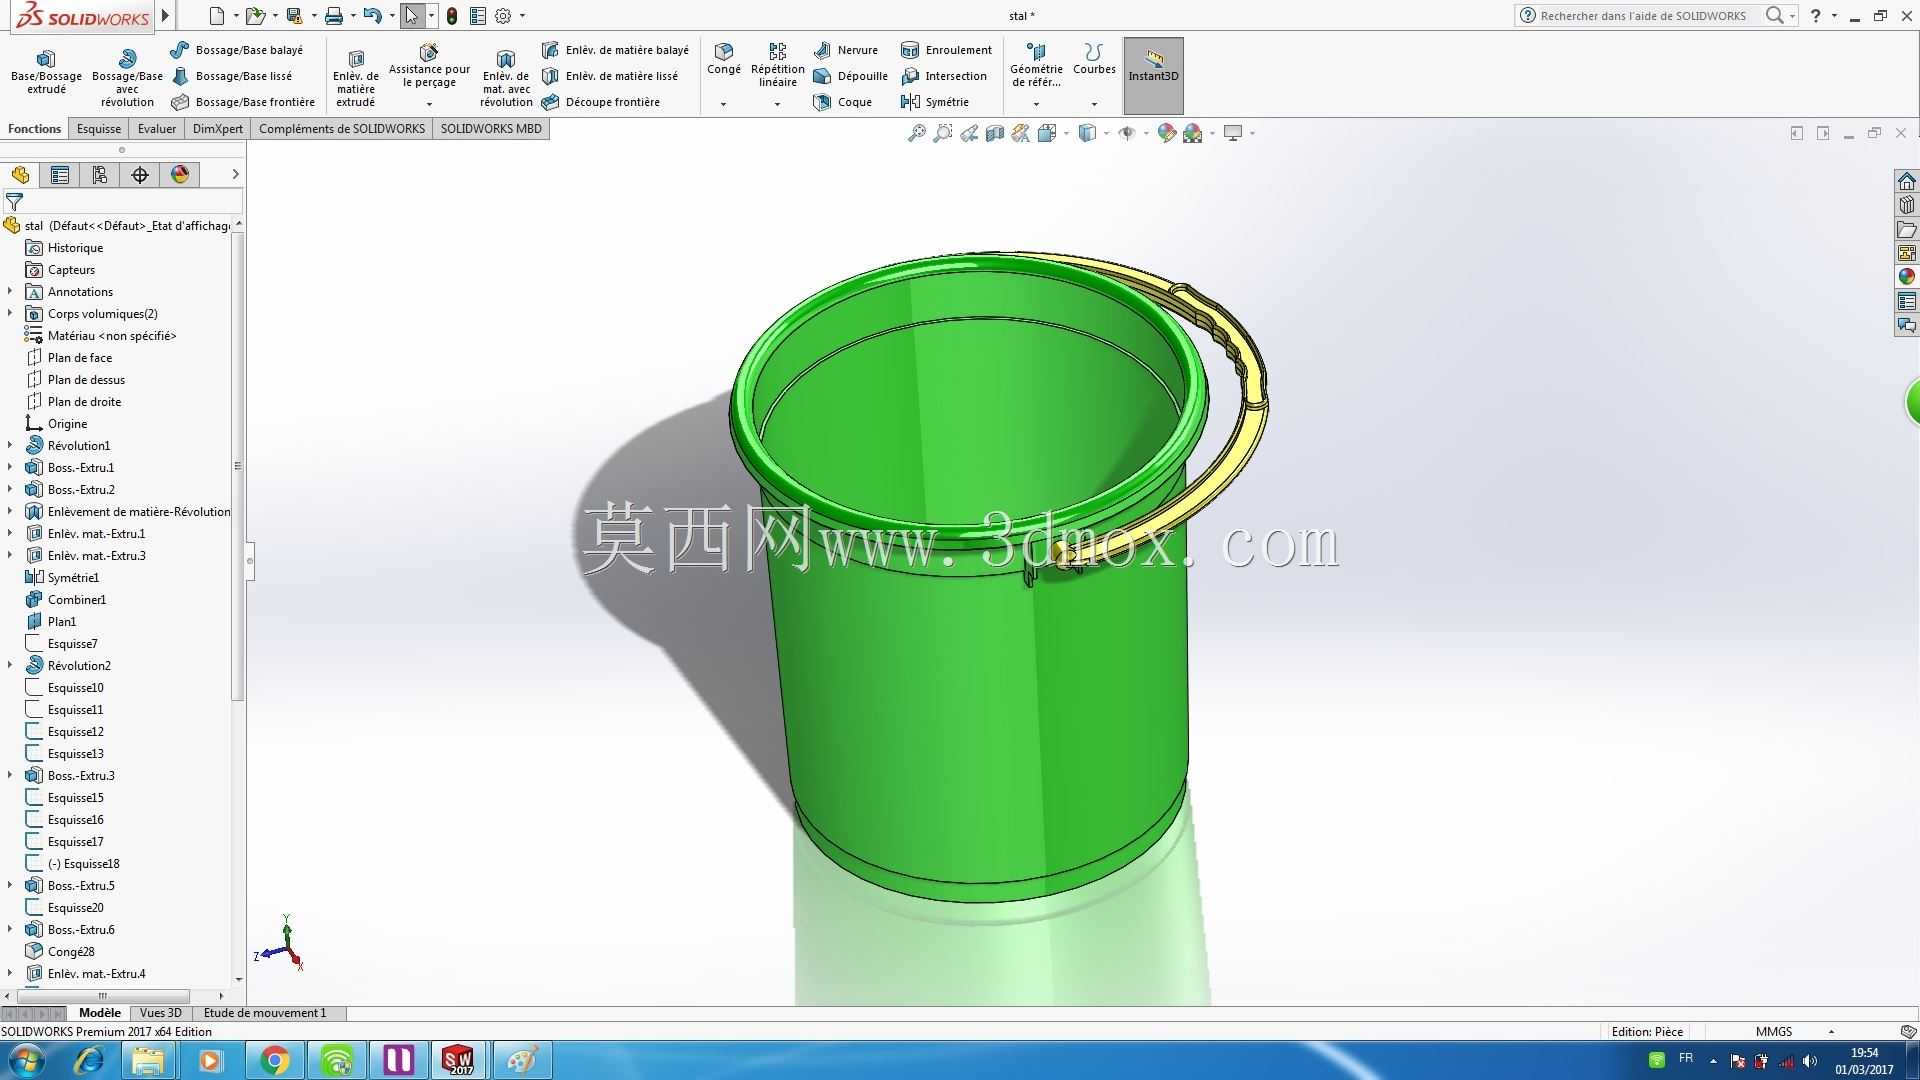This screenshot has width=1920, height=1080.
Task: Open the SOLIDWORKS MBD tab
Action: [x=491, y=129]
